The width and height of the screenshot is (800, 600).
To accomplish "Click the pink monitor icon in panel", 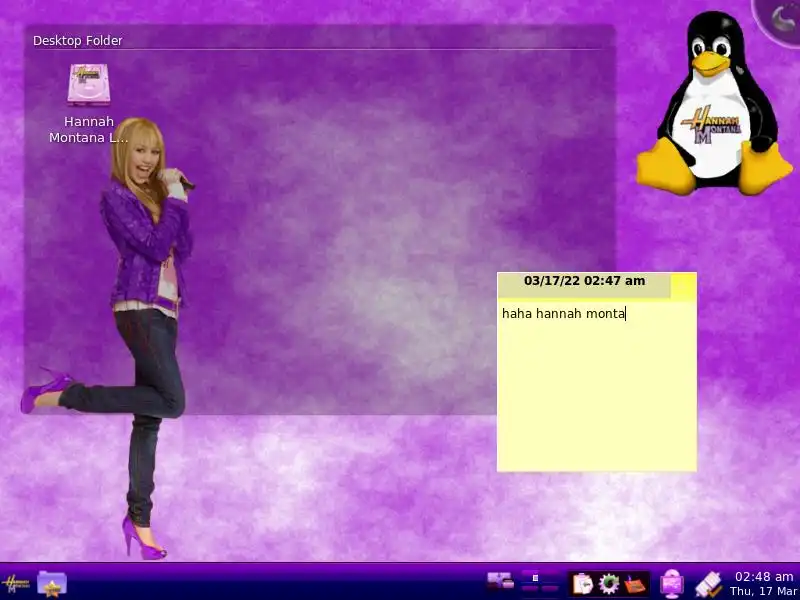I will point(672,584).
